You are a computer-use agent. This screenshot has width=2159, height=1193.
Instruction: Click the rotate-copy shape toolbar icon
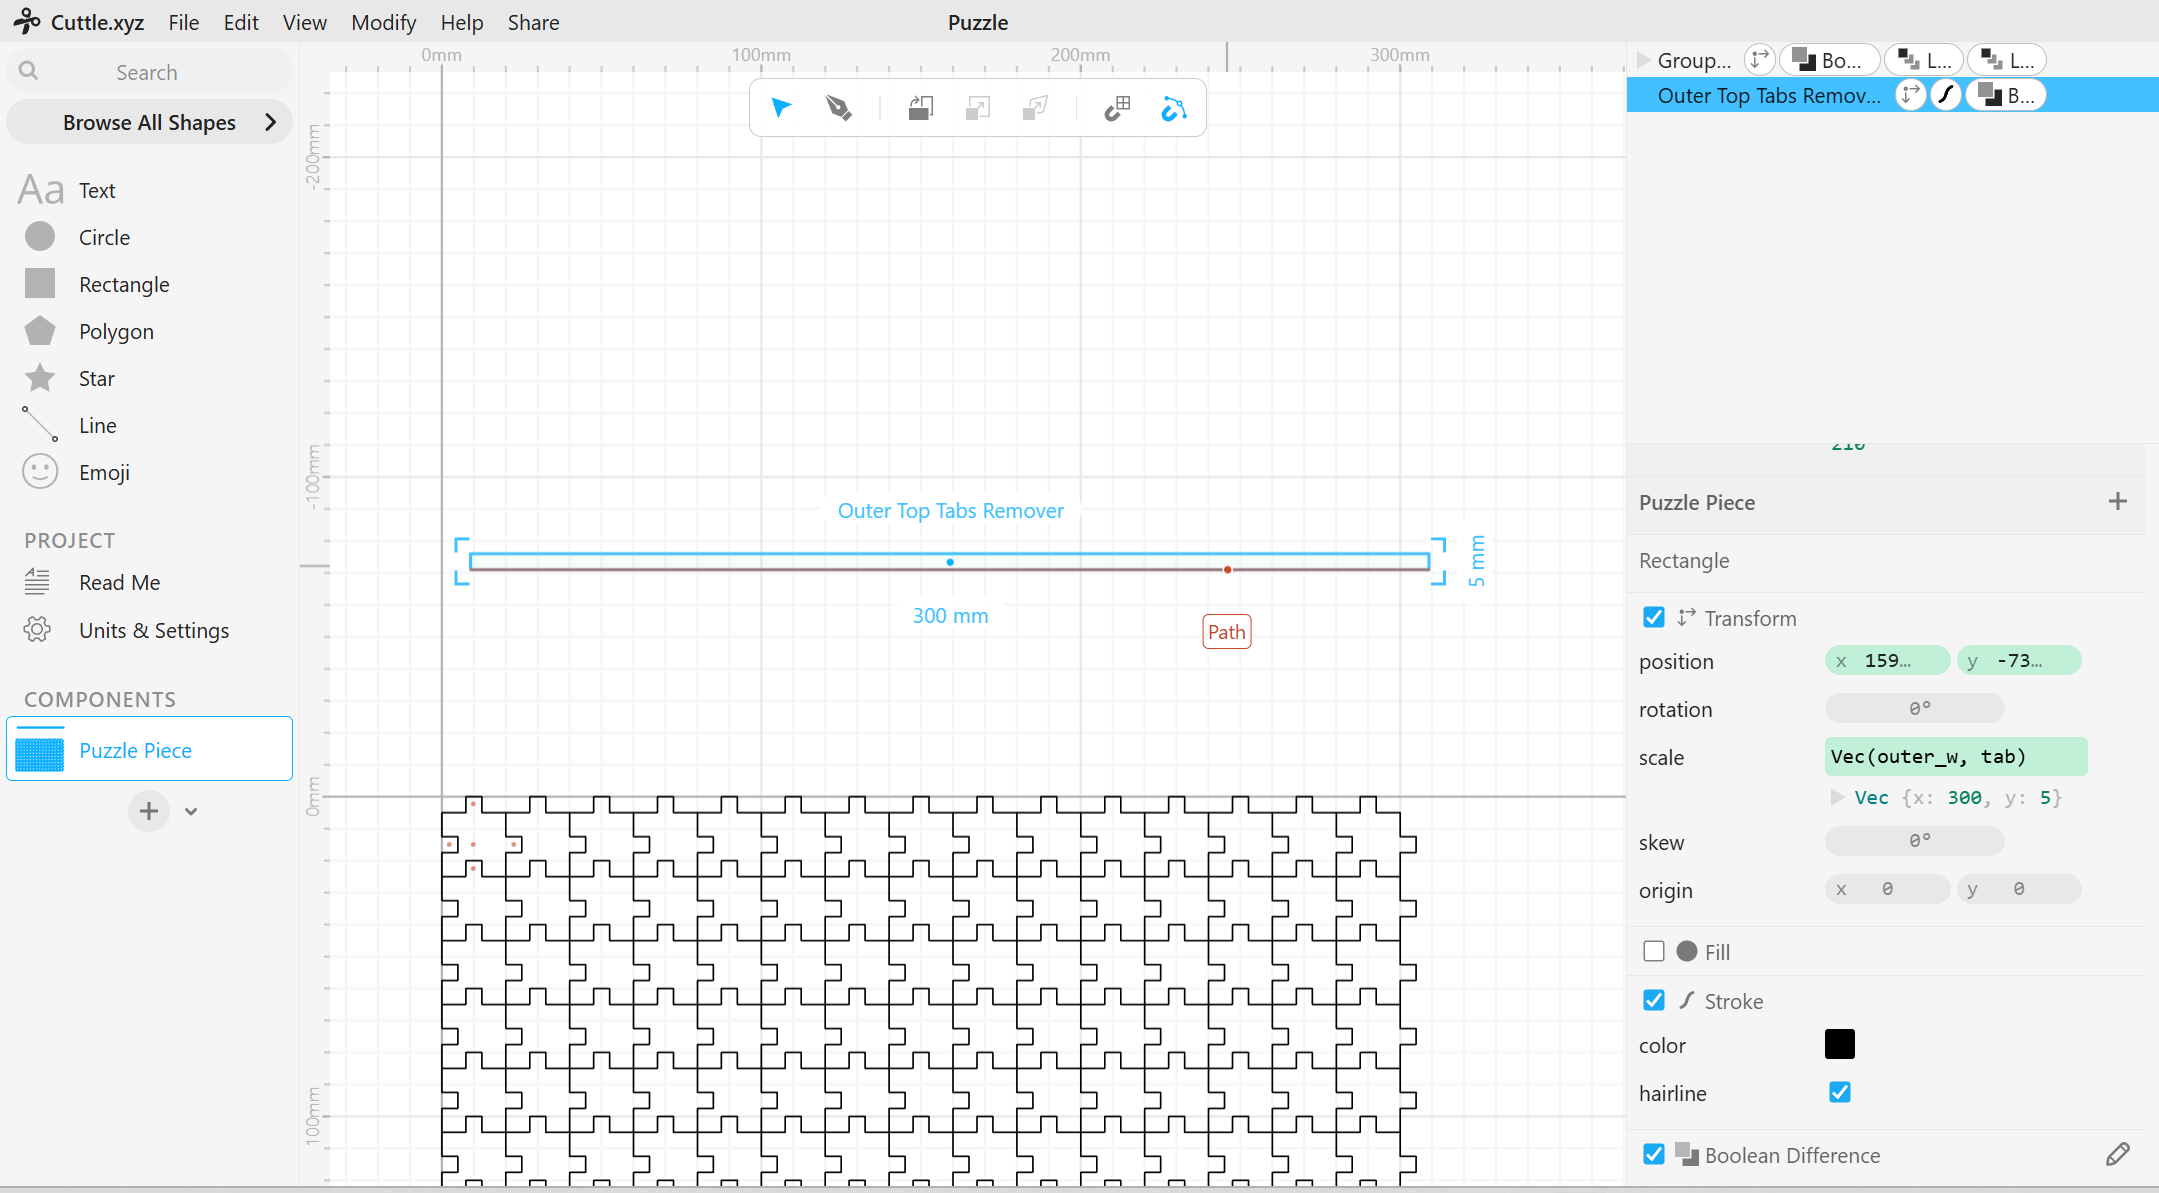click(921, 107)
